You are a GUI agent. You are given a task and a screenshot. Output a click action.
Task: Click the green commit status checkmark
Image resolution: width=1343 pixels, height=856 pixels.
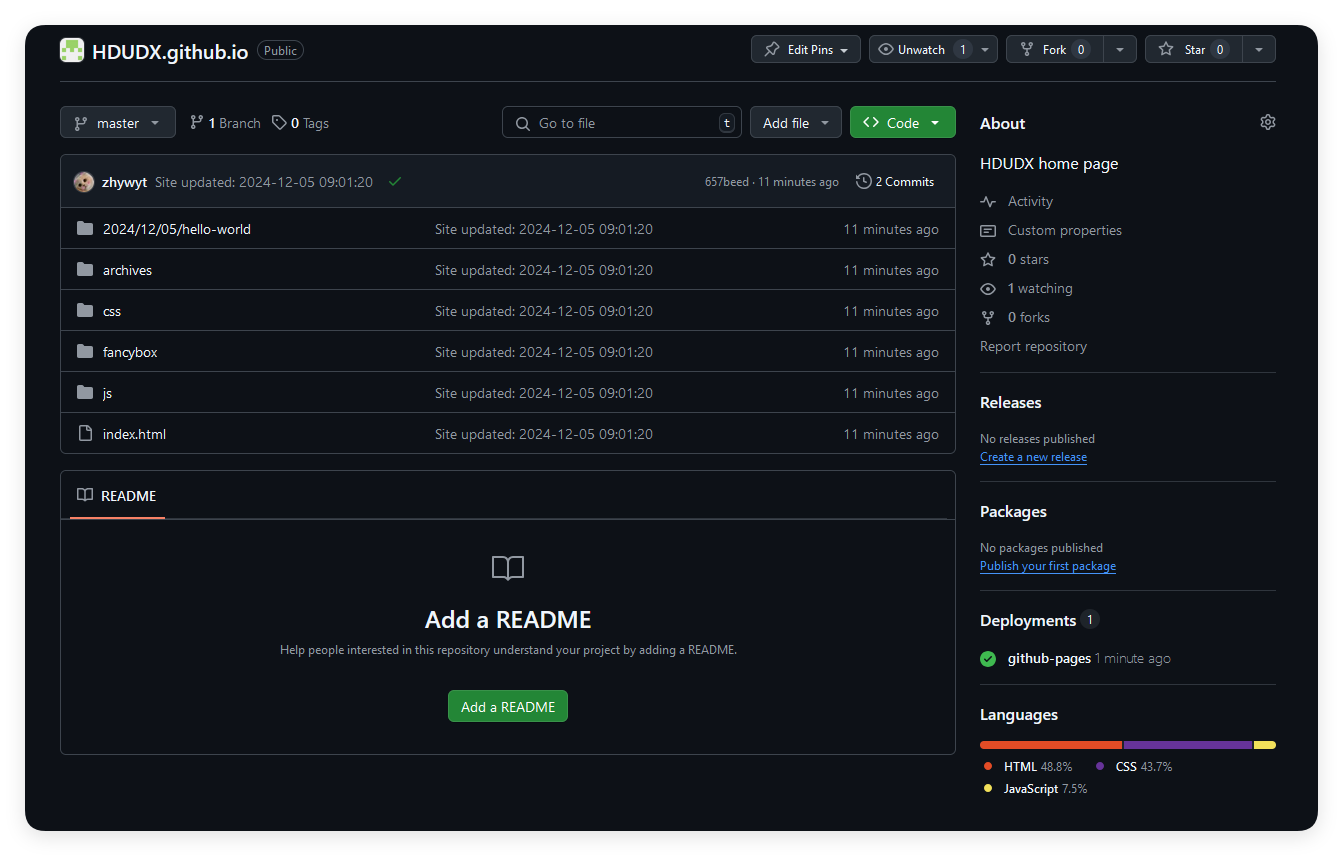(x=395, y=182)
